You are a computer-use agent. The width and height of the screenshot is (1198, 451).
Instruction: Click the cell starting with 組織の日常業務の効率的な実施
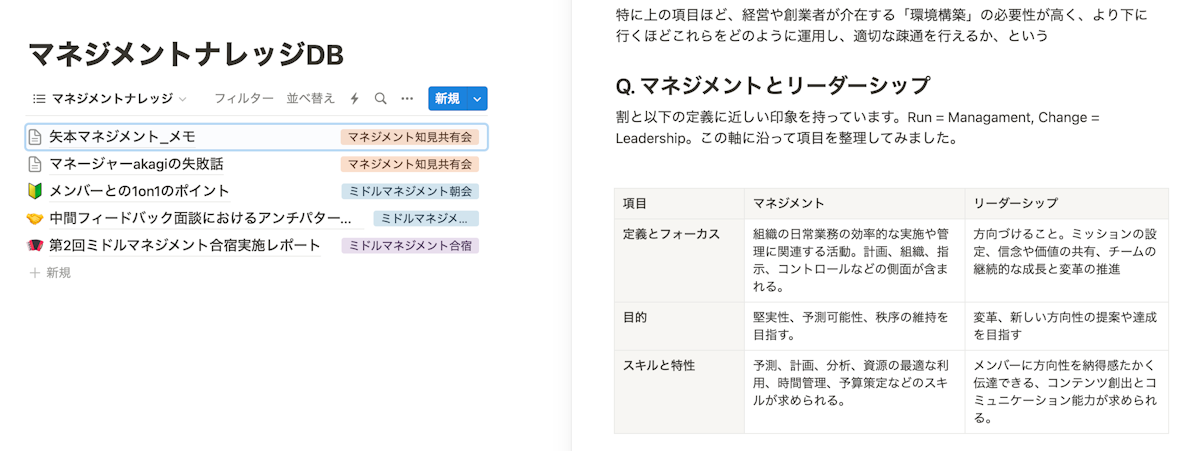pyautogui.click(x=855, y=261)
